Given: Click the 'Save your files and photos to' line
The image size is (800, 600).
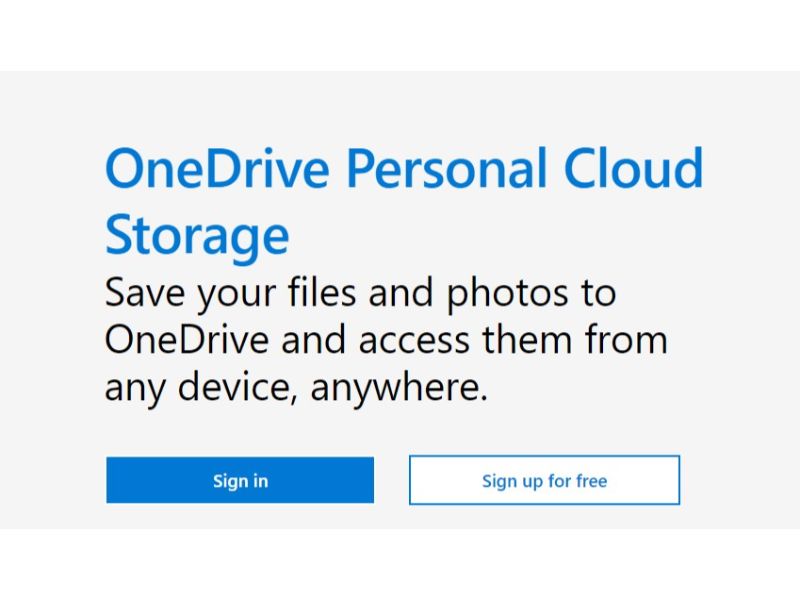Looking at the screenshot, I should 360,294.
